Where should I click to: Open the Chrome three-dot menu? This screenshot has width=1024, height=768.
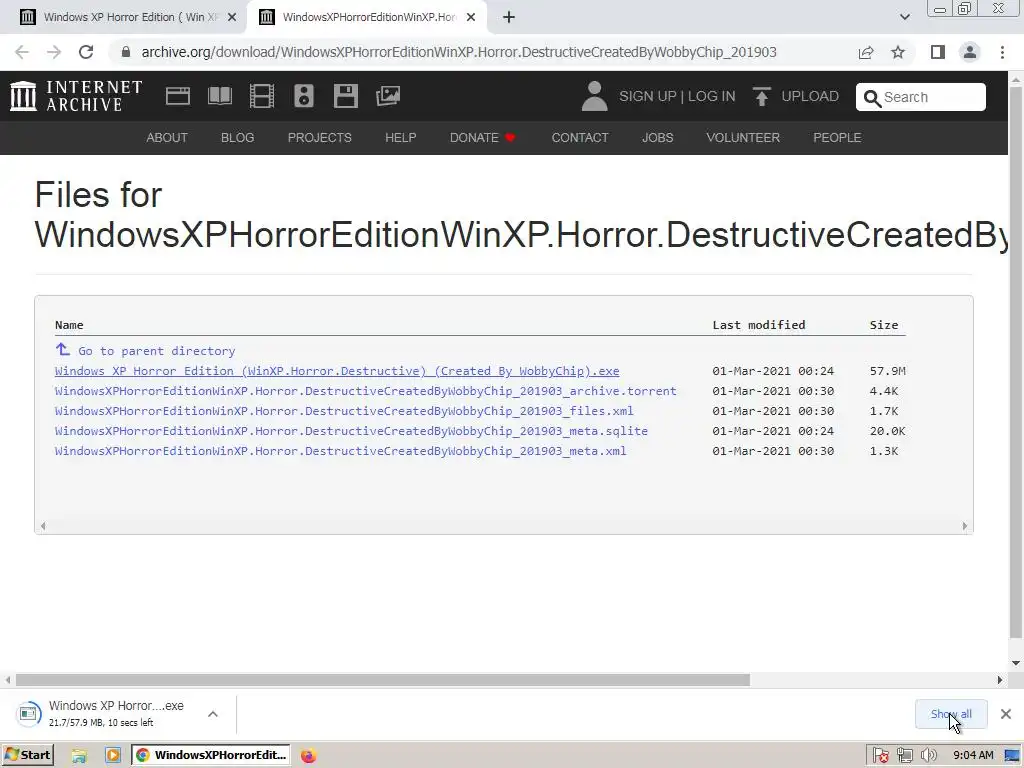pyautogui.click(x=1002, y=52)
